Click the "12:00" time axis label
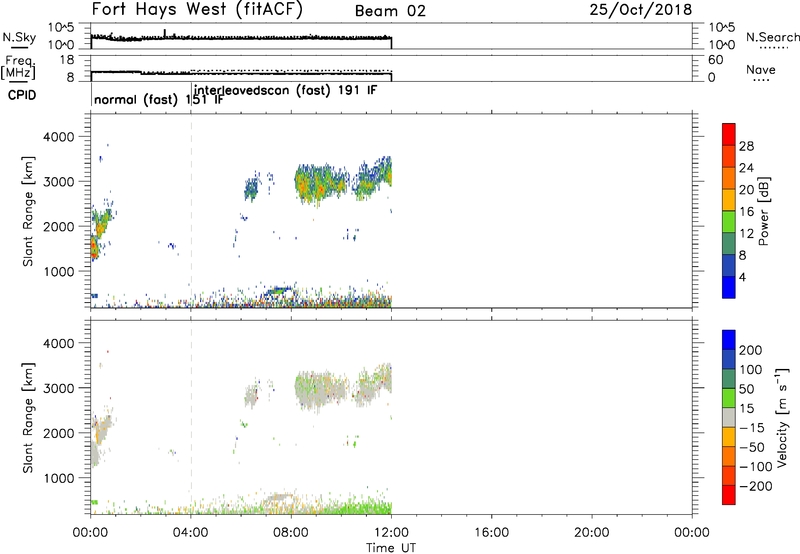This screenshot has height=554, width=800. 391,533
